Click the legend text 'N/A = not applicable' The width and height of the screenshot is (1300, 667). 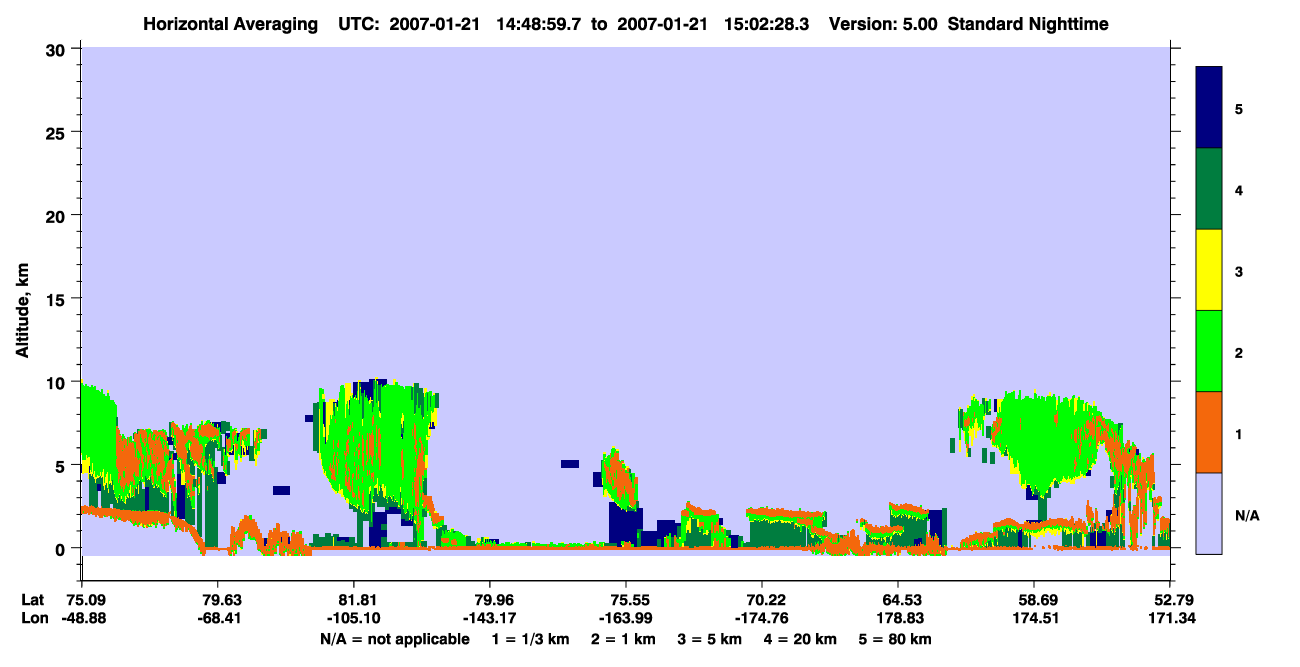coord(395,639)
